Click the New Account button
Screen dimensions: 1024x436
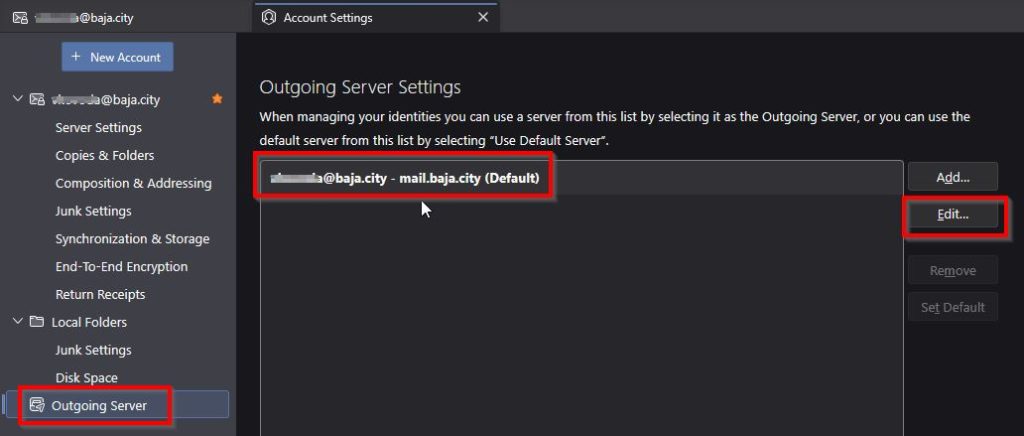(117, 57)
